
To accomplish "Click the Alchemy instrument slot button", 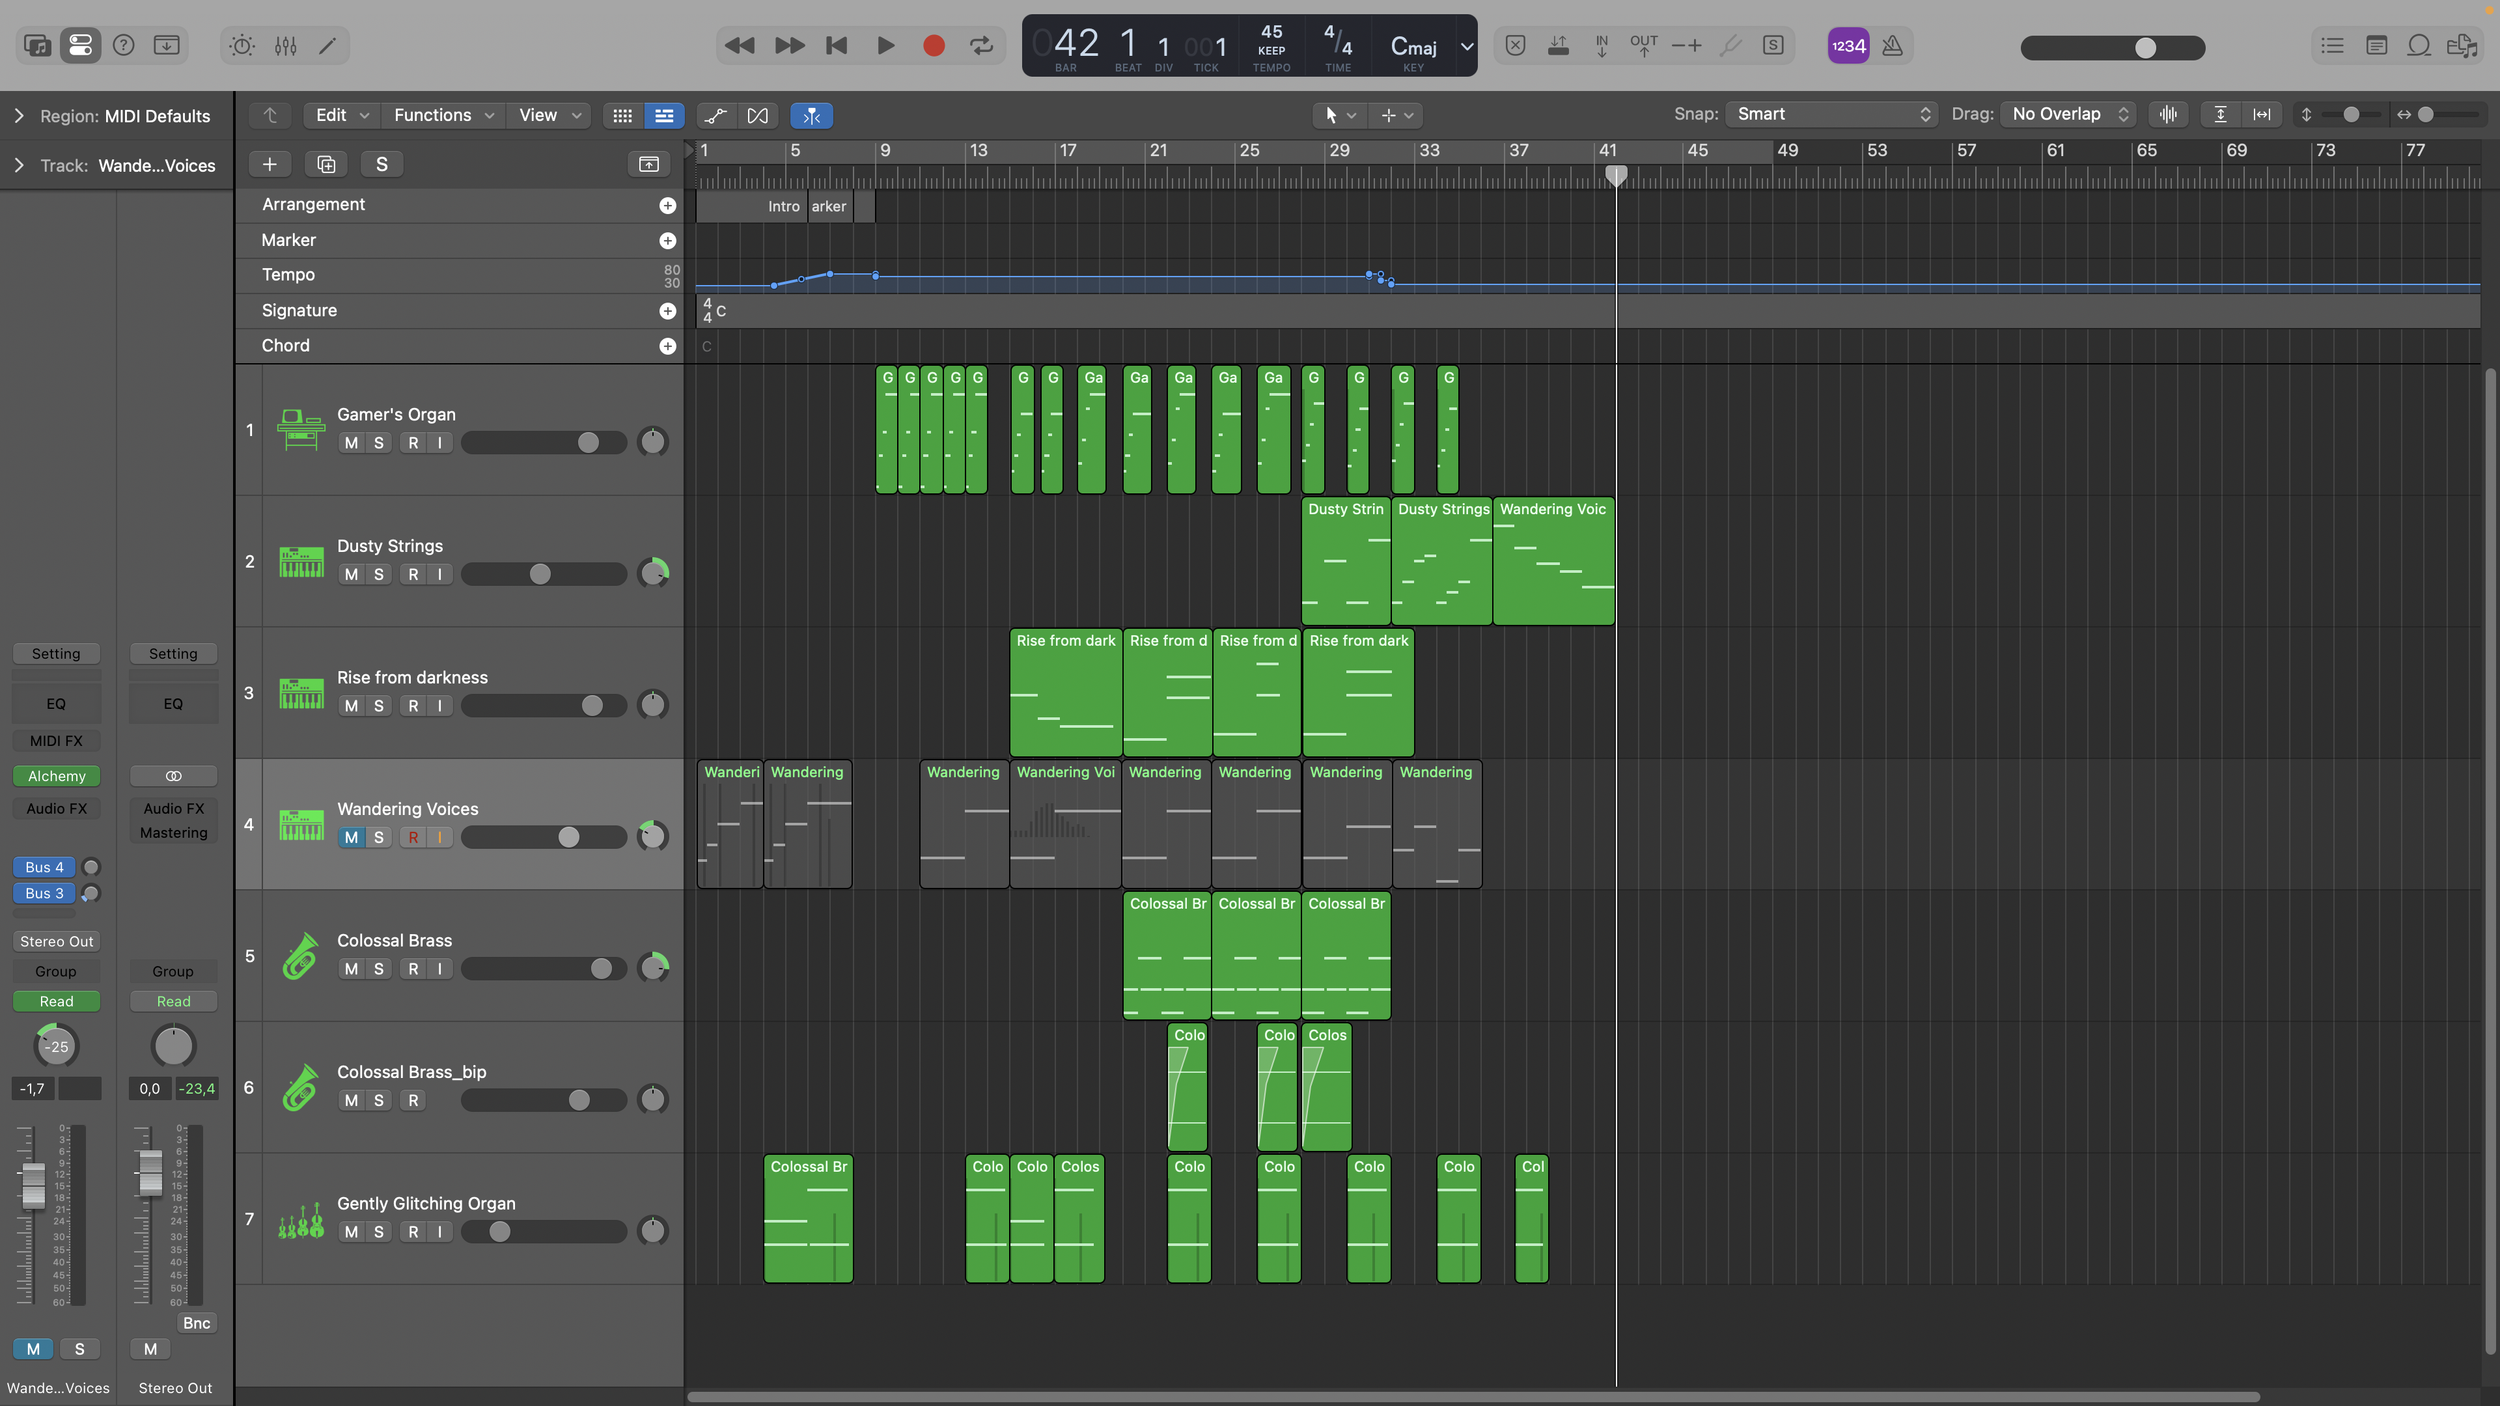I will click(56, 776).
